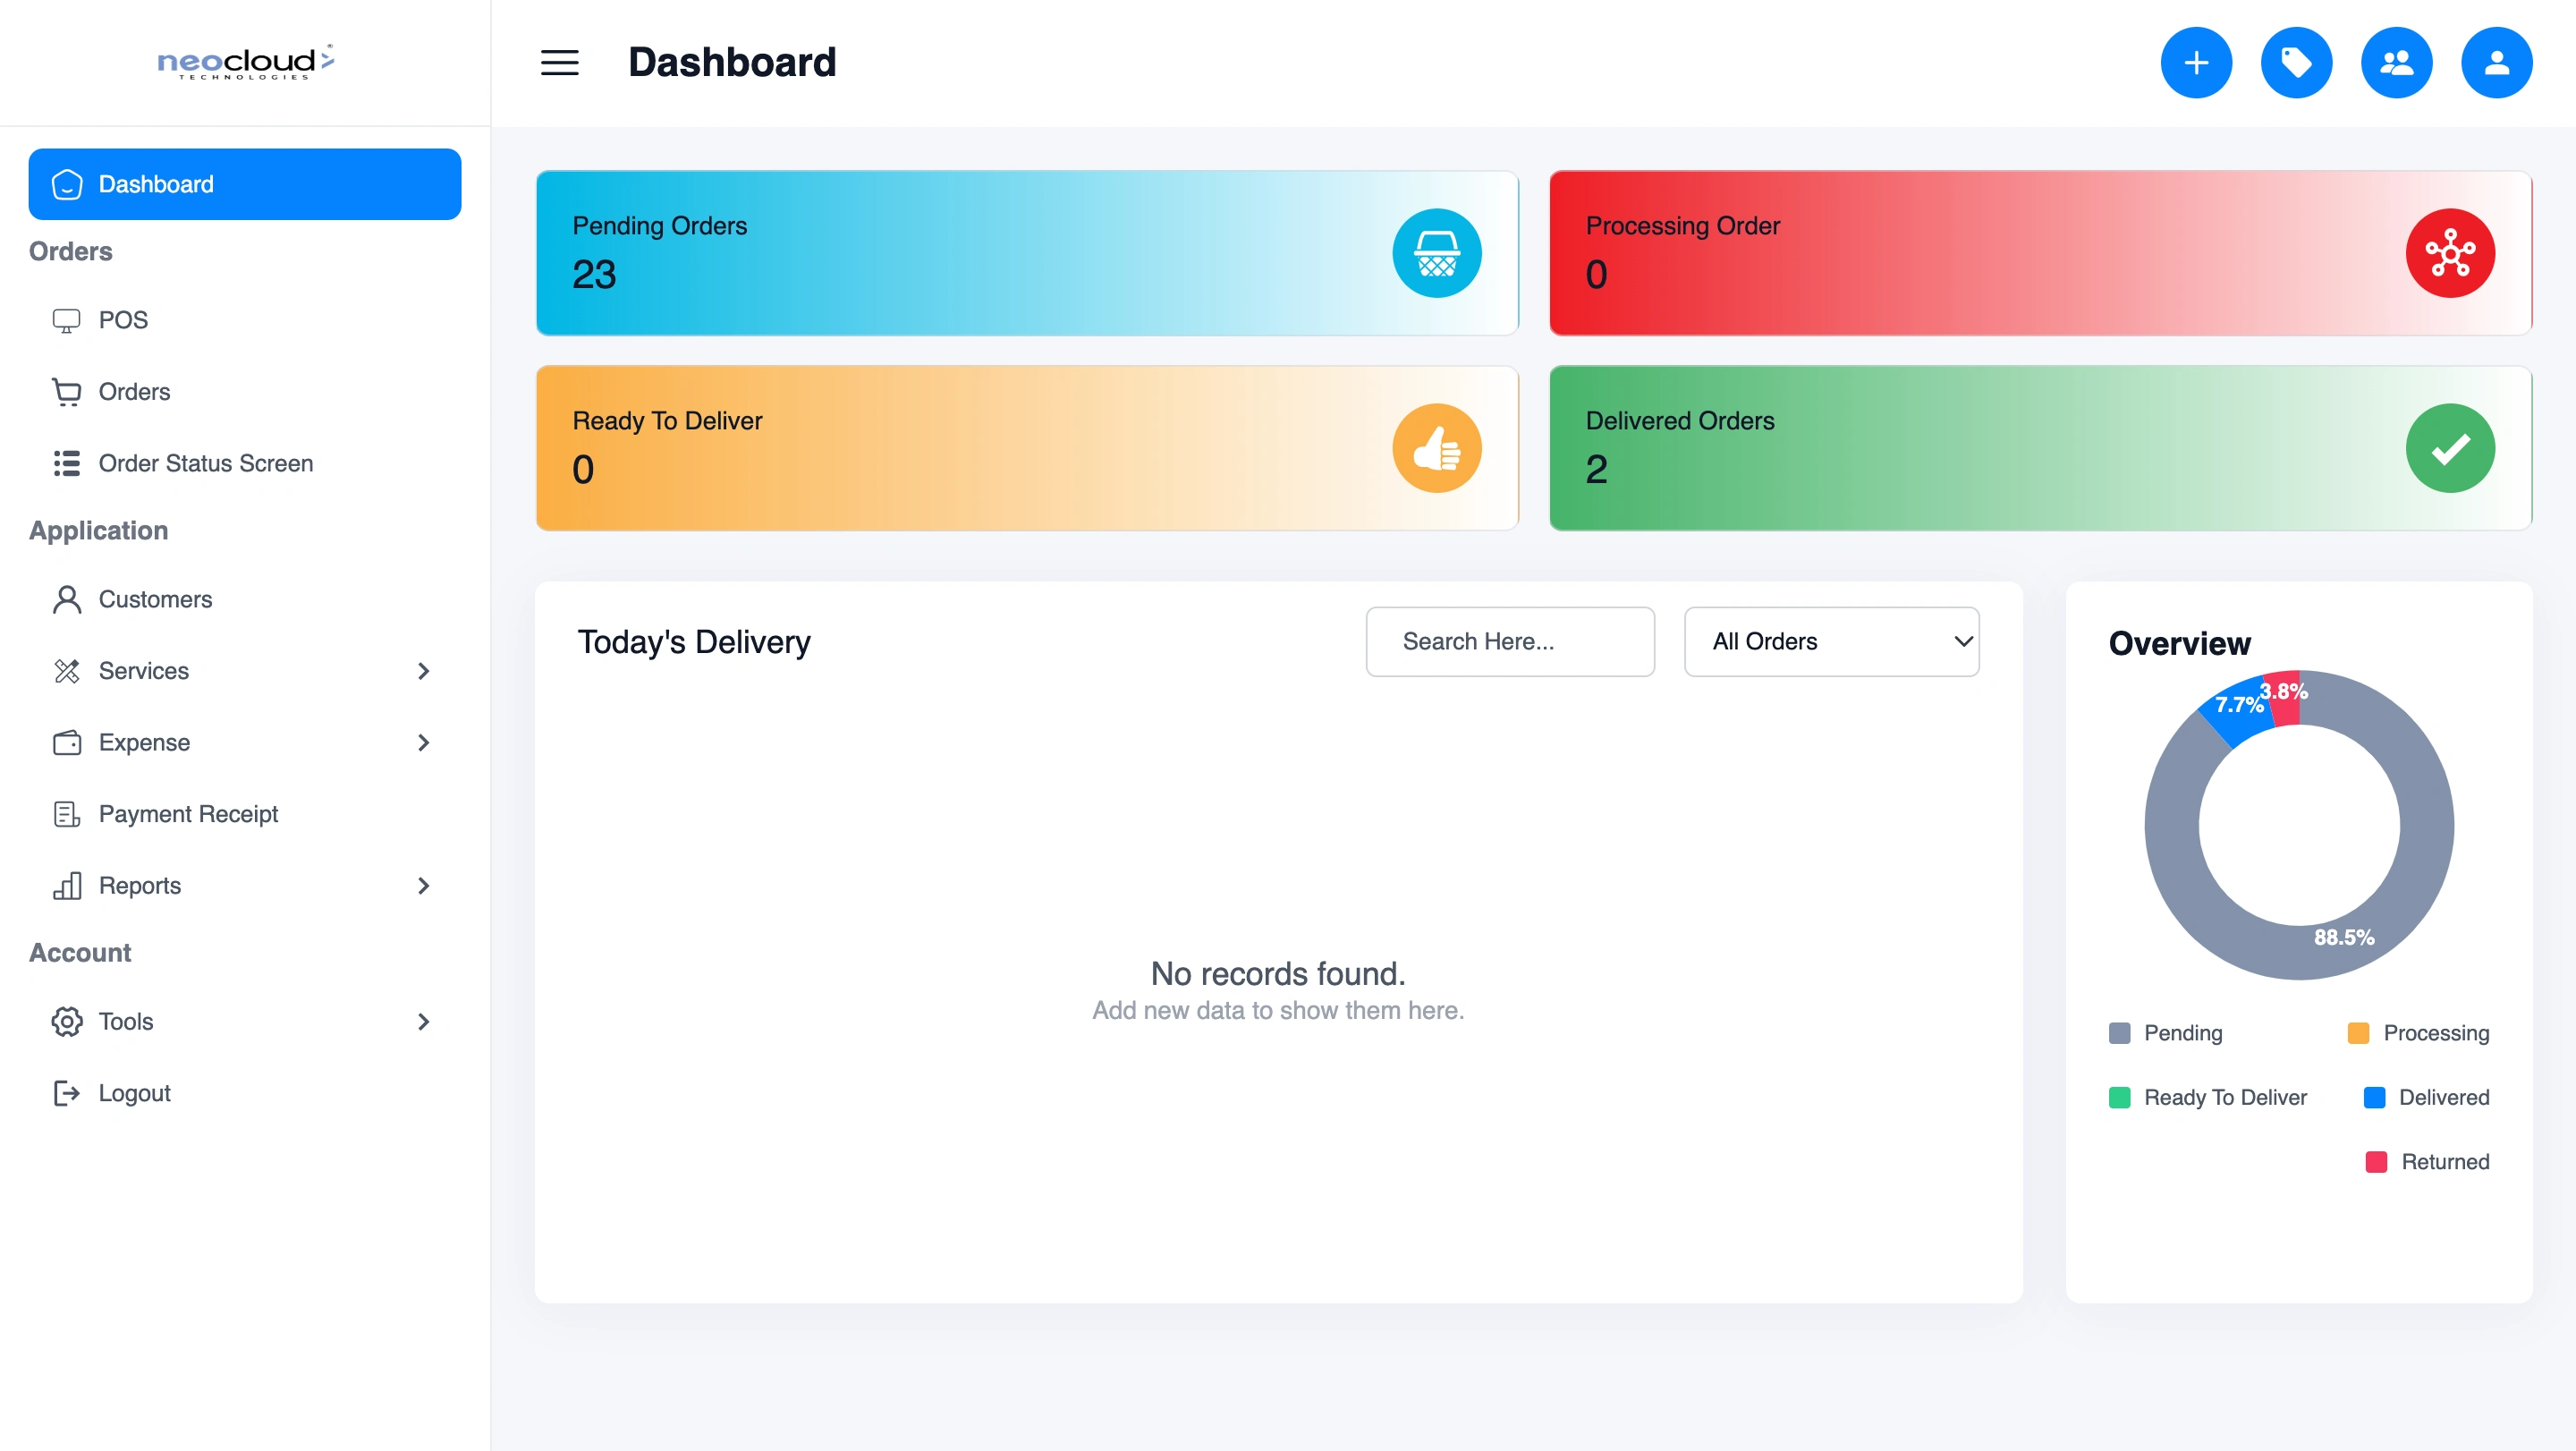Click the Logout link
The image size is (2576, 1451).
[134, 1093]
